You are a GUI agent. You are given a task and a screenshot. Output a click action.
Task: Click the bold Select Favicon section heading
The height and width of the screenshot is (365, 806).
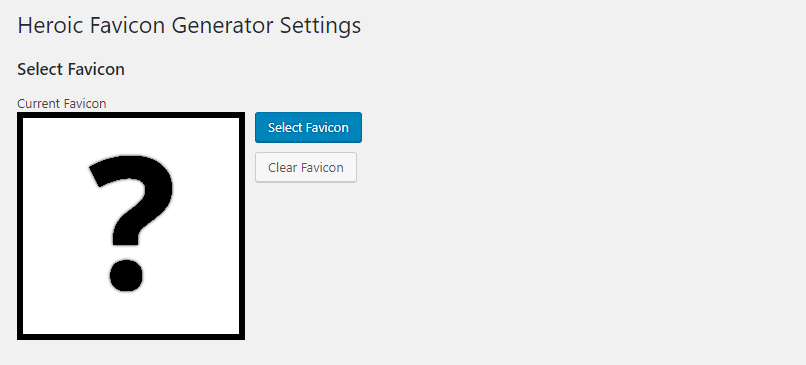pyautogui.click(x=71, y=69)
